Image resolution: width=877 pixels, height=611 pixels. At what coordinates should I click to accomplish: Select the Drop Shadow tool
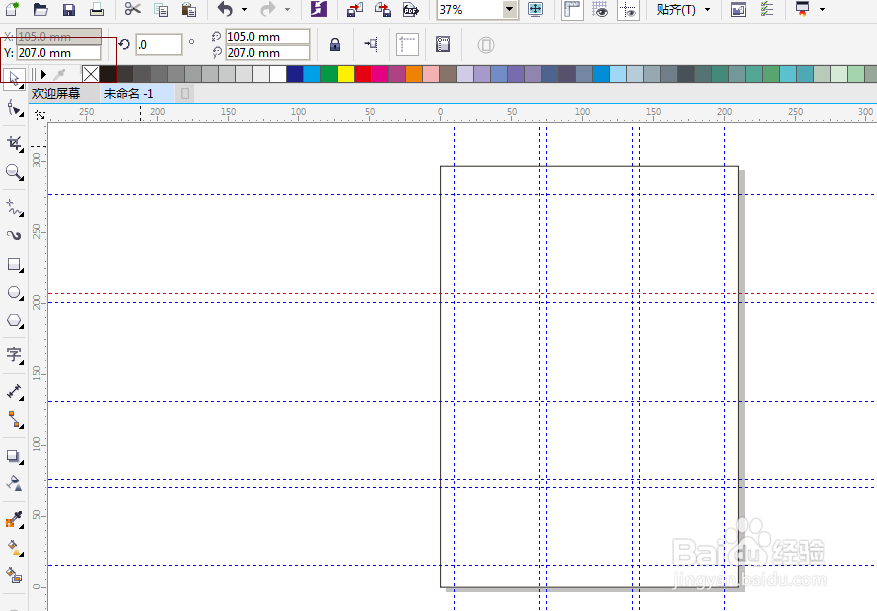click(15, 457)
